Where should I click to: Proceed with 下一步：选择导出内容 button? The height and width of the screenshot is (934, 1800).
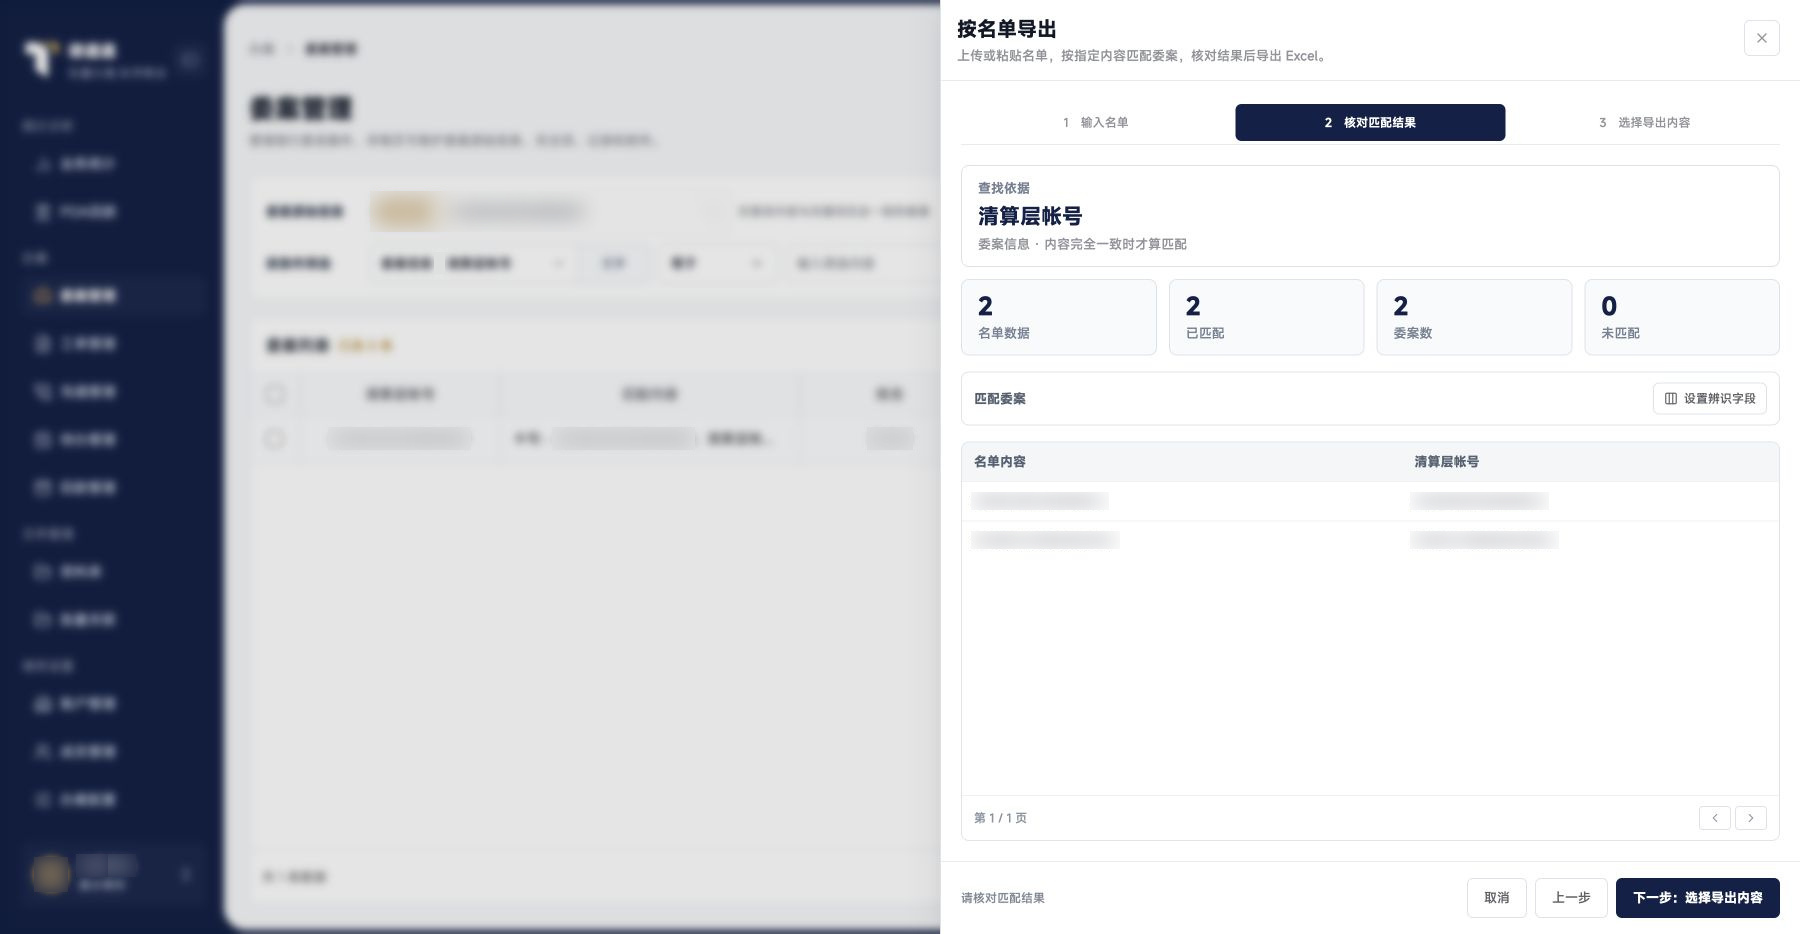(1697, 898)
